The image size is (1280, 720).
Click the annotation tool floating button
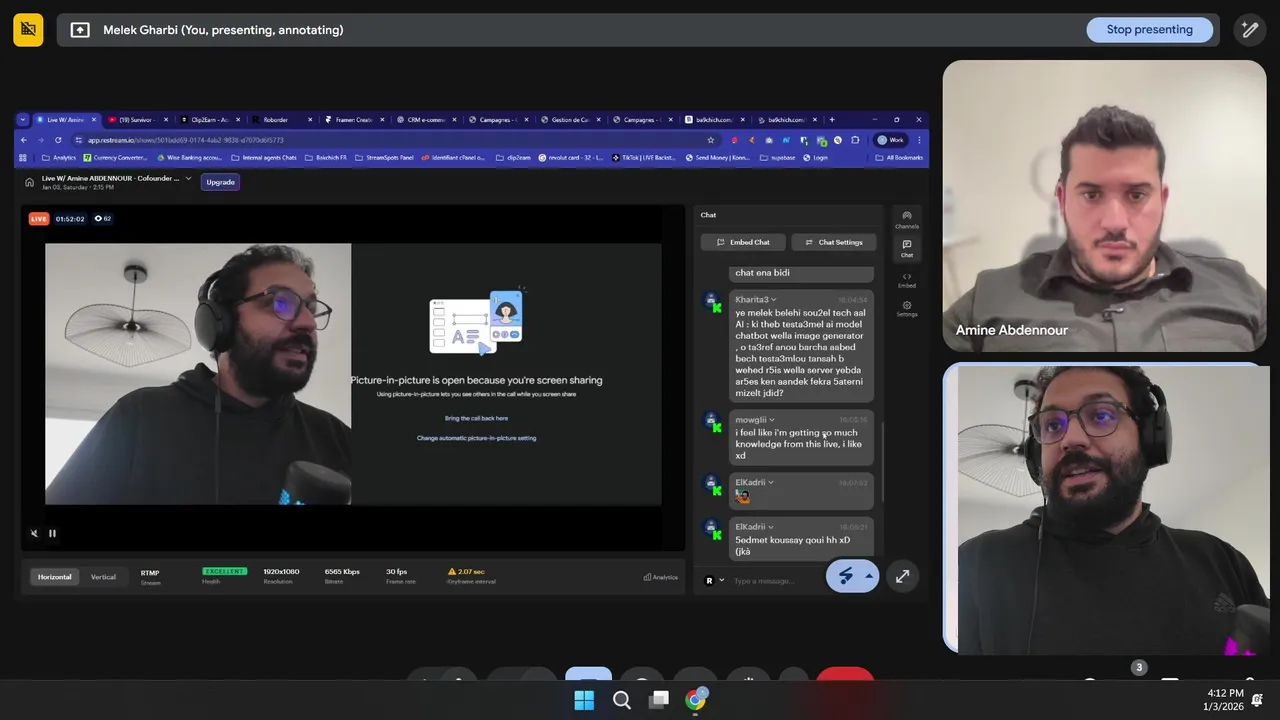tap(846, 576)
